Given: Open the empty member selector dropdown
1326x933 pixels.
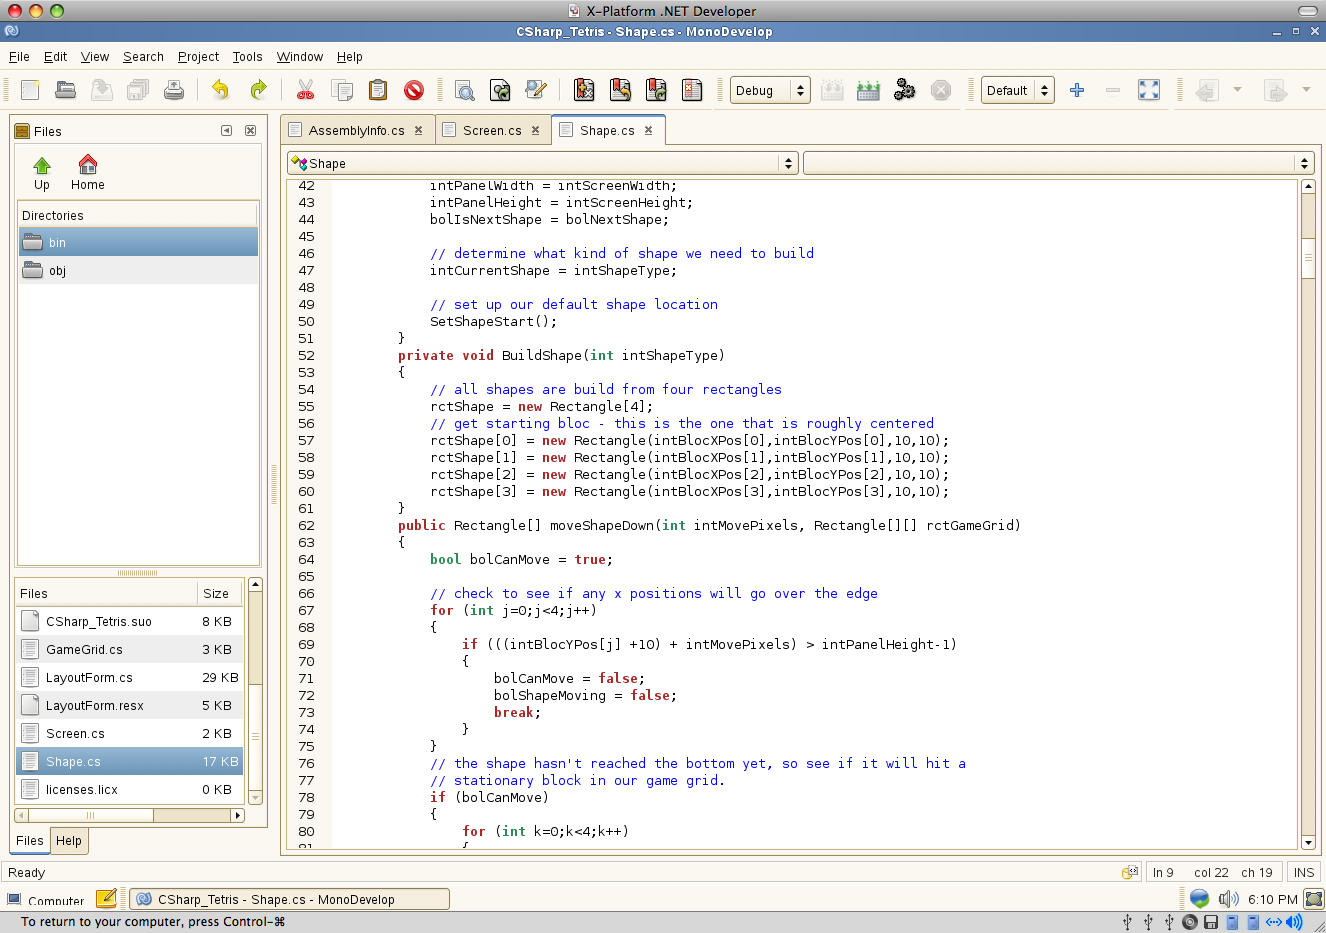Looking at the screenshot, I should (1058, 163).
